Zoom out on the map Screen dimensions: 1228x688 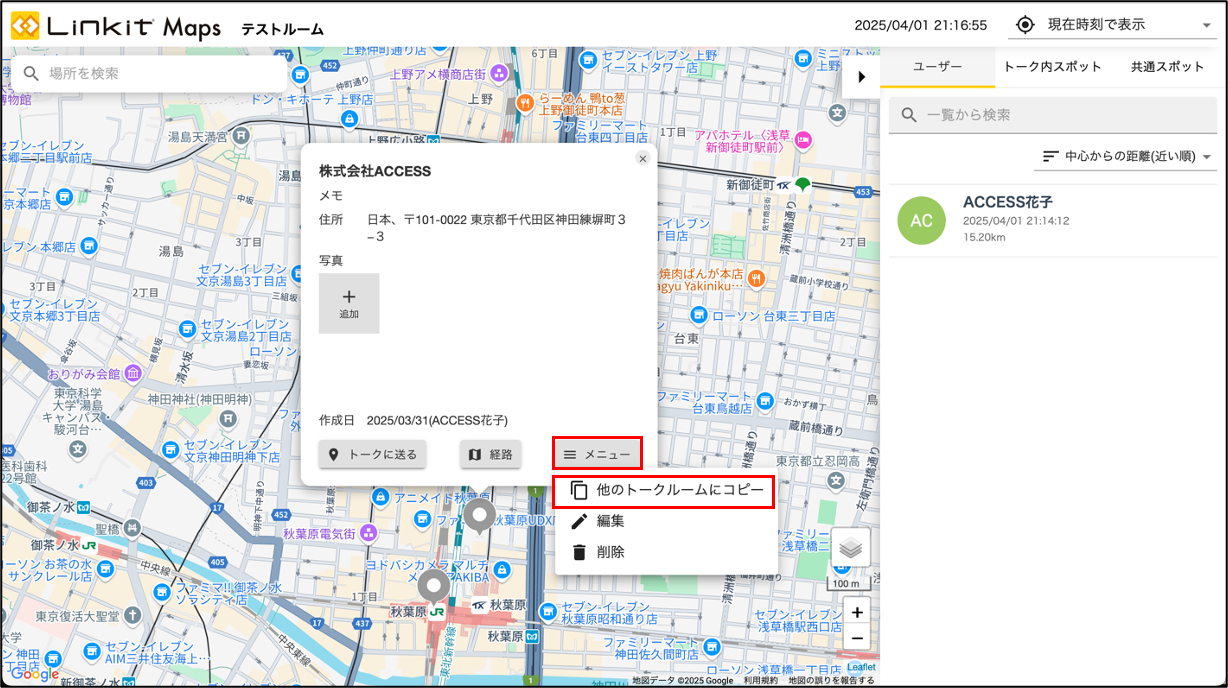point(857,638)
